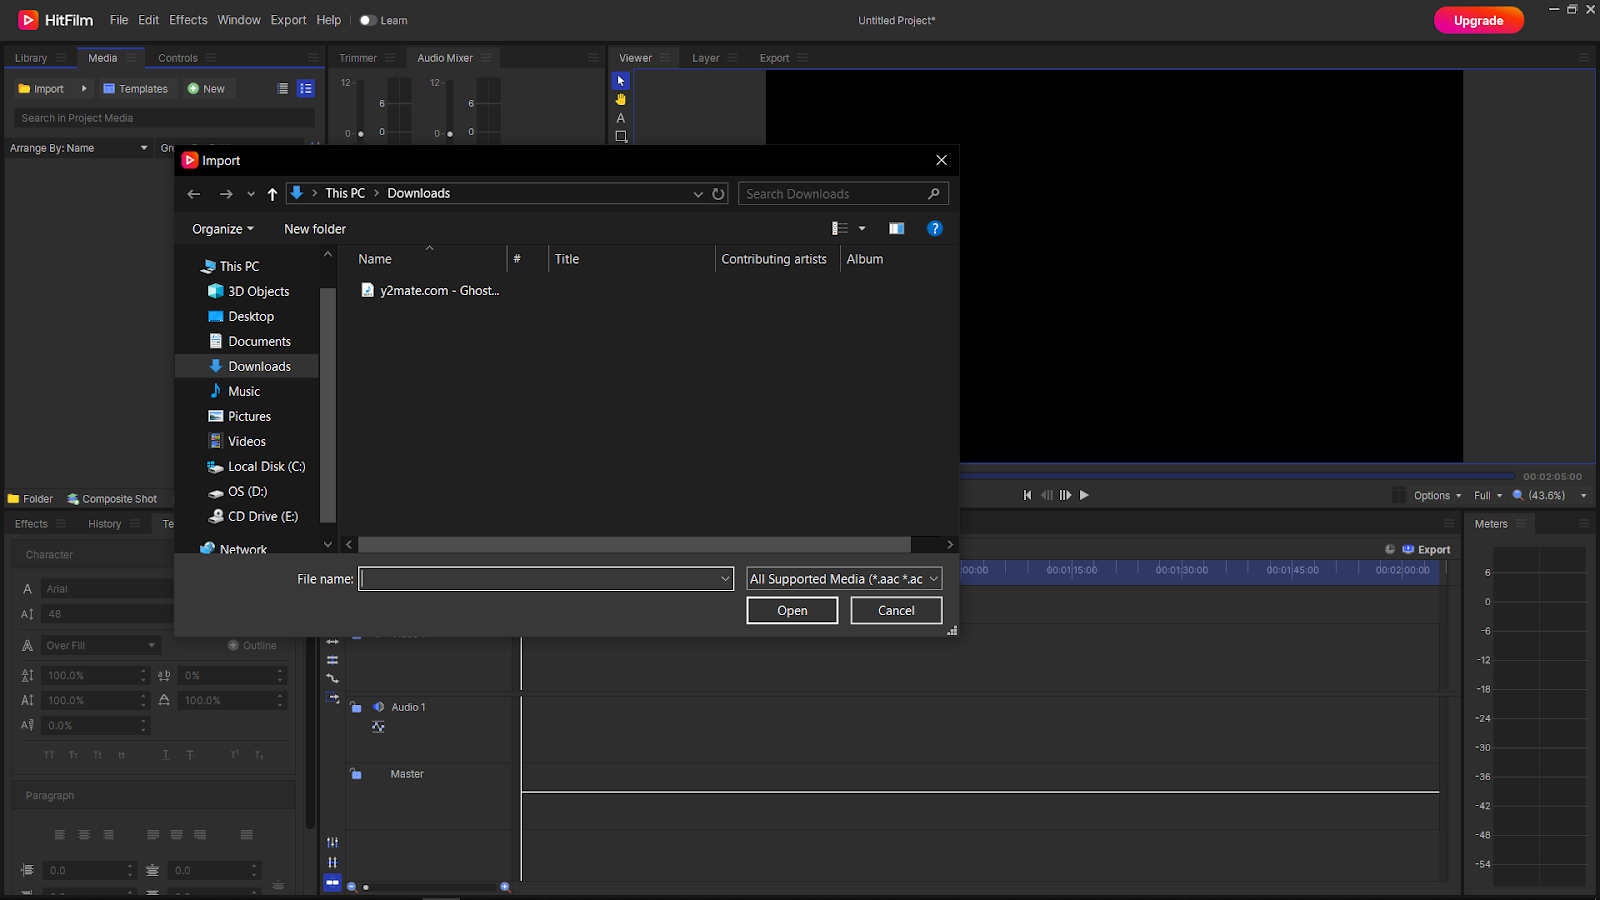The image size is (1600, 900).
Task: Select the Text tool in Viewer
Action: click(620, 118)
